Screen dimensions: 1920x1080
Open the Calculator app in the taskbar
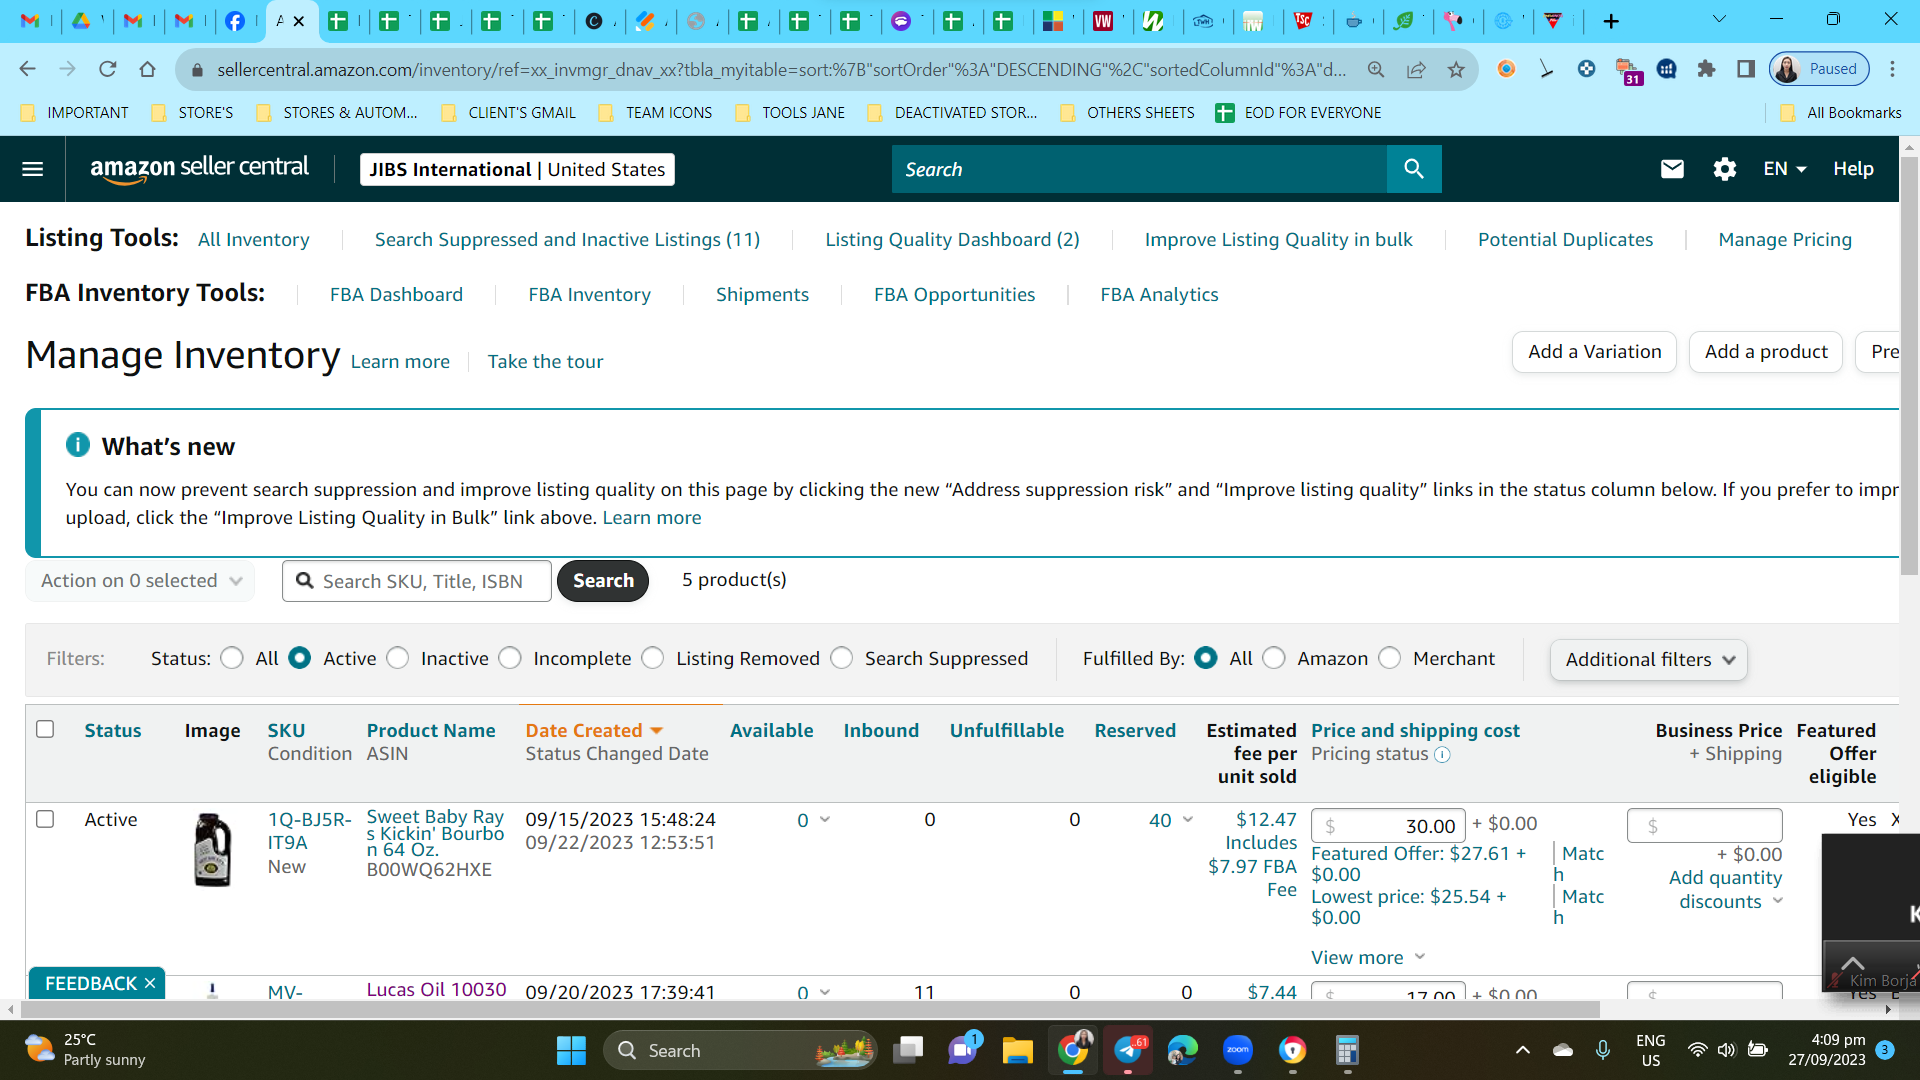(x=1347, y=1050)
